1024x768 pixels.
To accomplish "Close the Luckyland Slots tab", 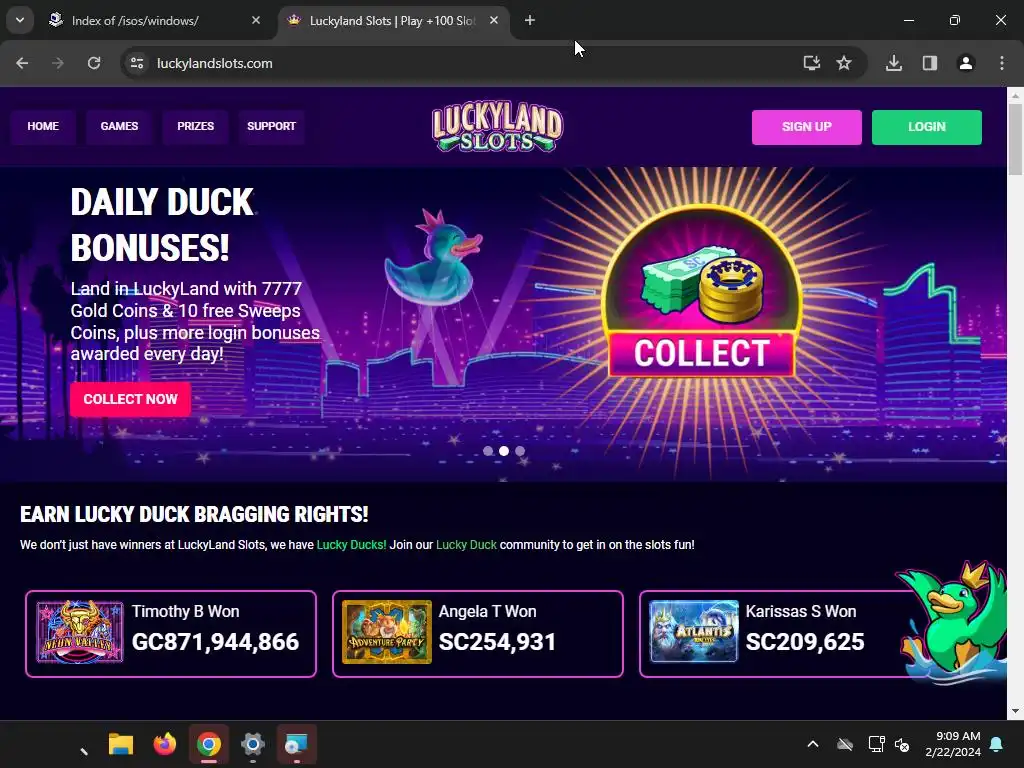I will pos(494,21).
